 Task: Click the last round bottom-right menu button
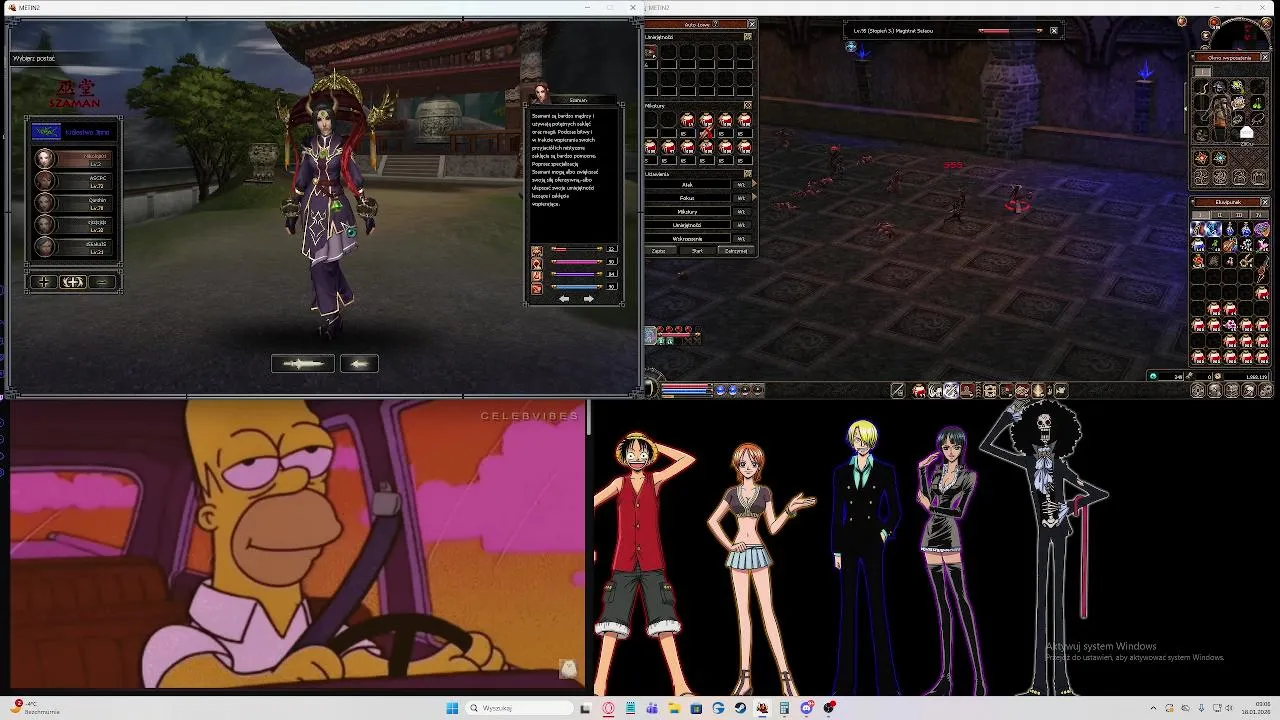tap(1265, 390)
